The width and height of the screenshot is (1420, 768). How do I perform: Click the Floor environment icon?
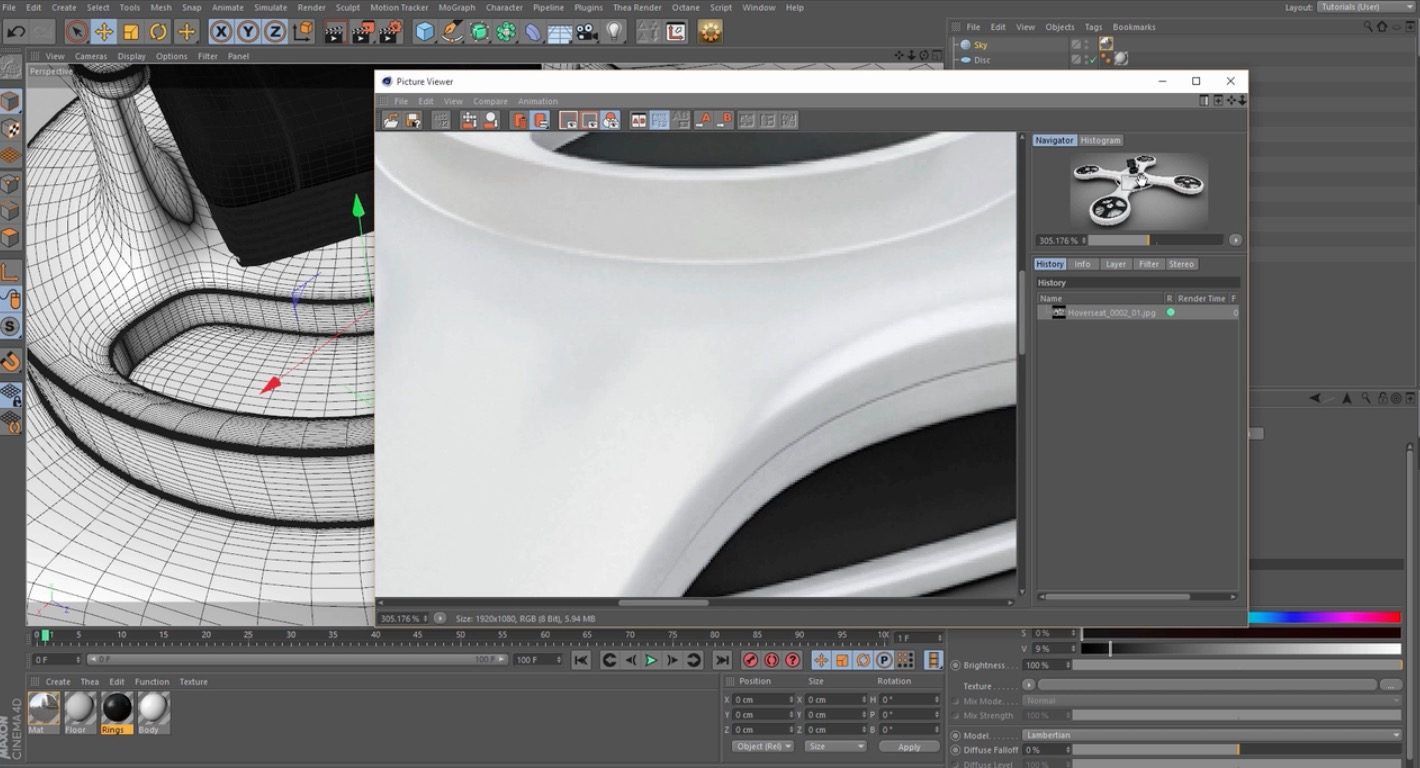tap(560, 32)
